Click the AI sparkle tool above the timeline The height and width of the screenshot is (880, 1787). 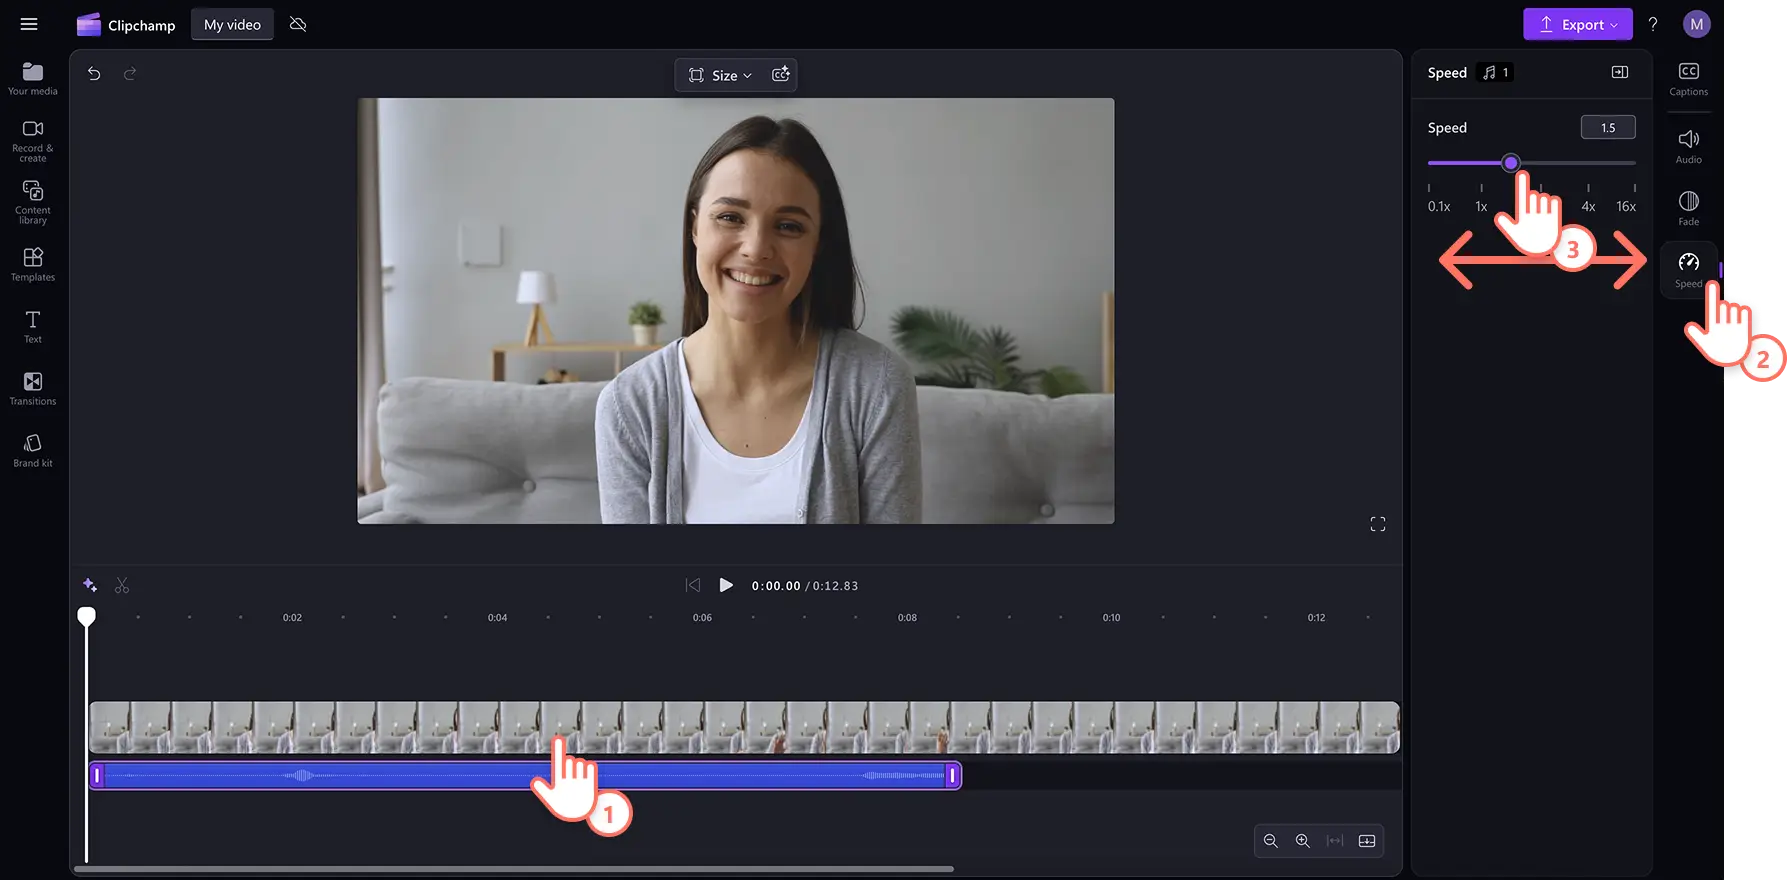point(90,585)
